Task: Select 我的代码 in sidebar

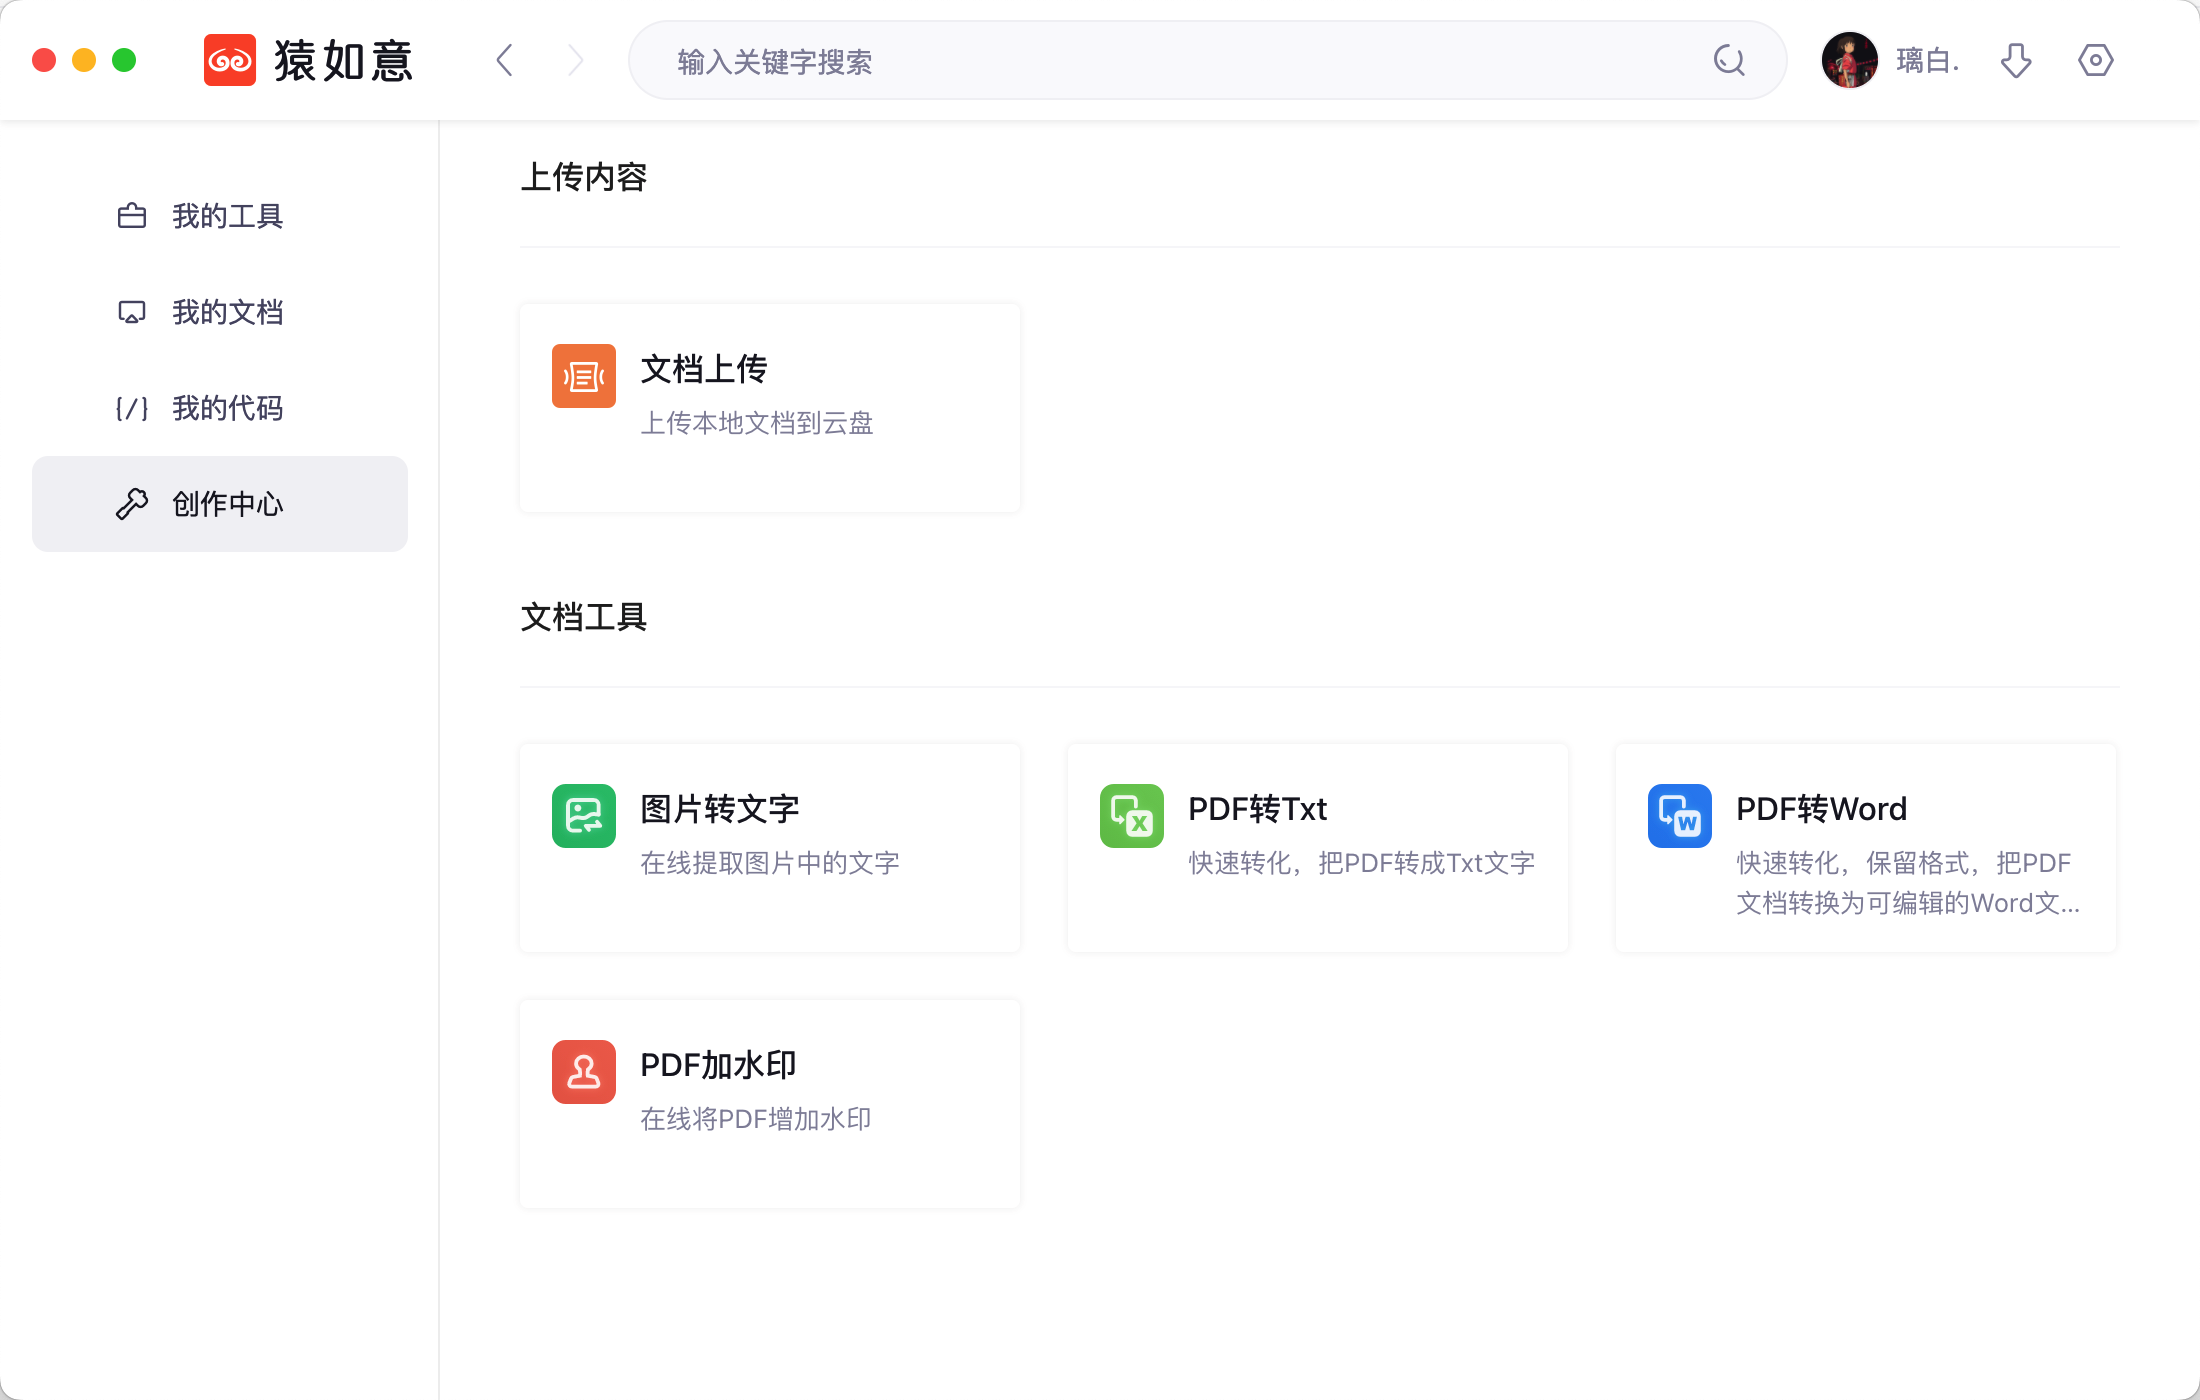Action: coord(220,408)
